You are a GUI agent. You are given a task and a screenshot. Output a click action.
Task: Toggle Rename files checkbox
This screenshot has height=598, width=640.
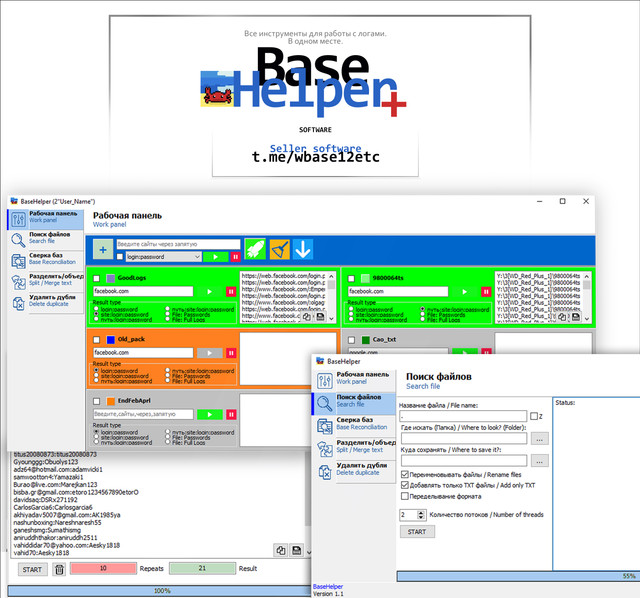tap(404, 474)
